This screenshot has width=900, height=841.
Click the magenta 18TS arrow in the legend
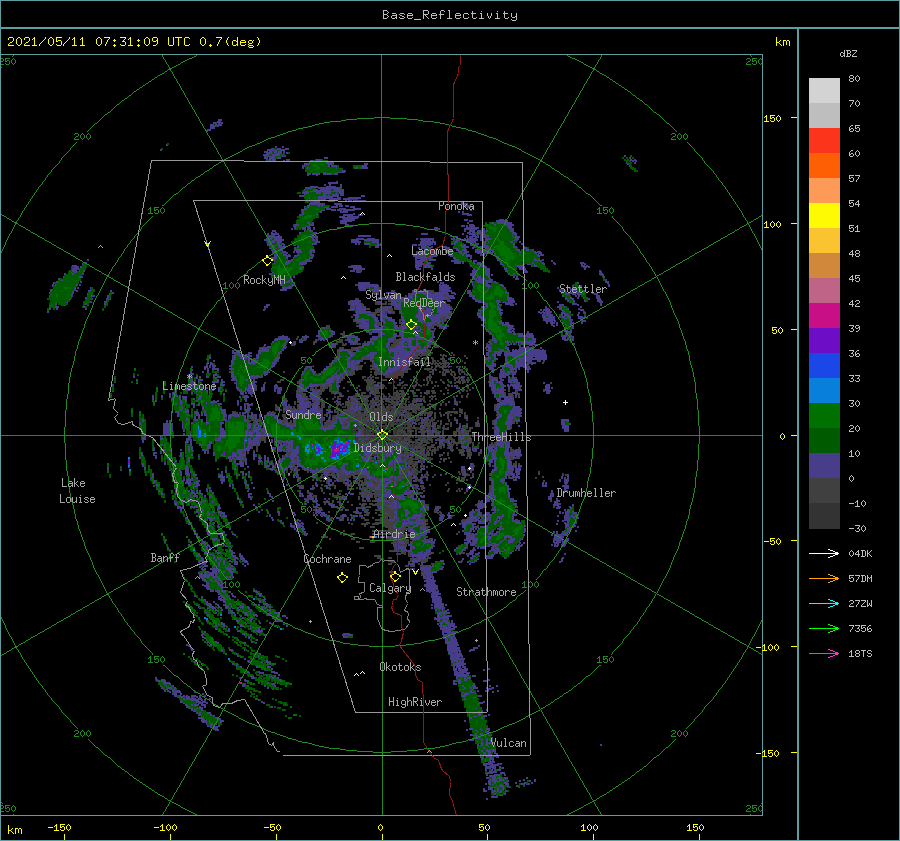point(824,653)
